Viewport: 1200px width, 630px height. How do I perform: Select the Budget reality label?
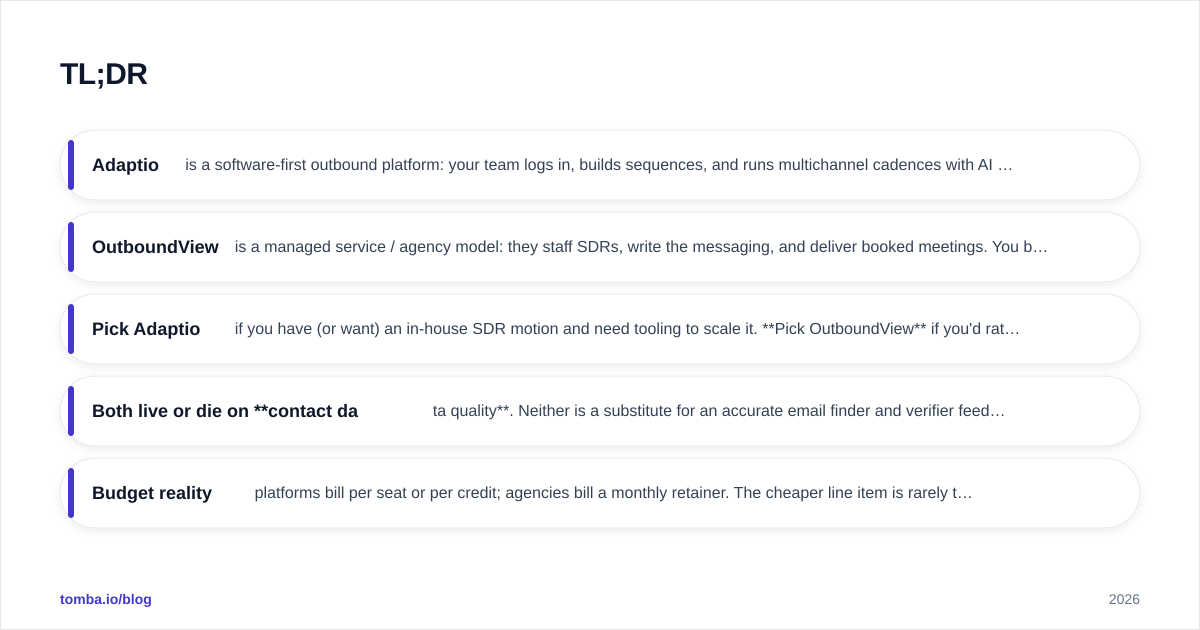[x=152, y=493]
